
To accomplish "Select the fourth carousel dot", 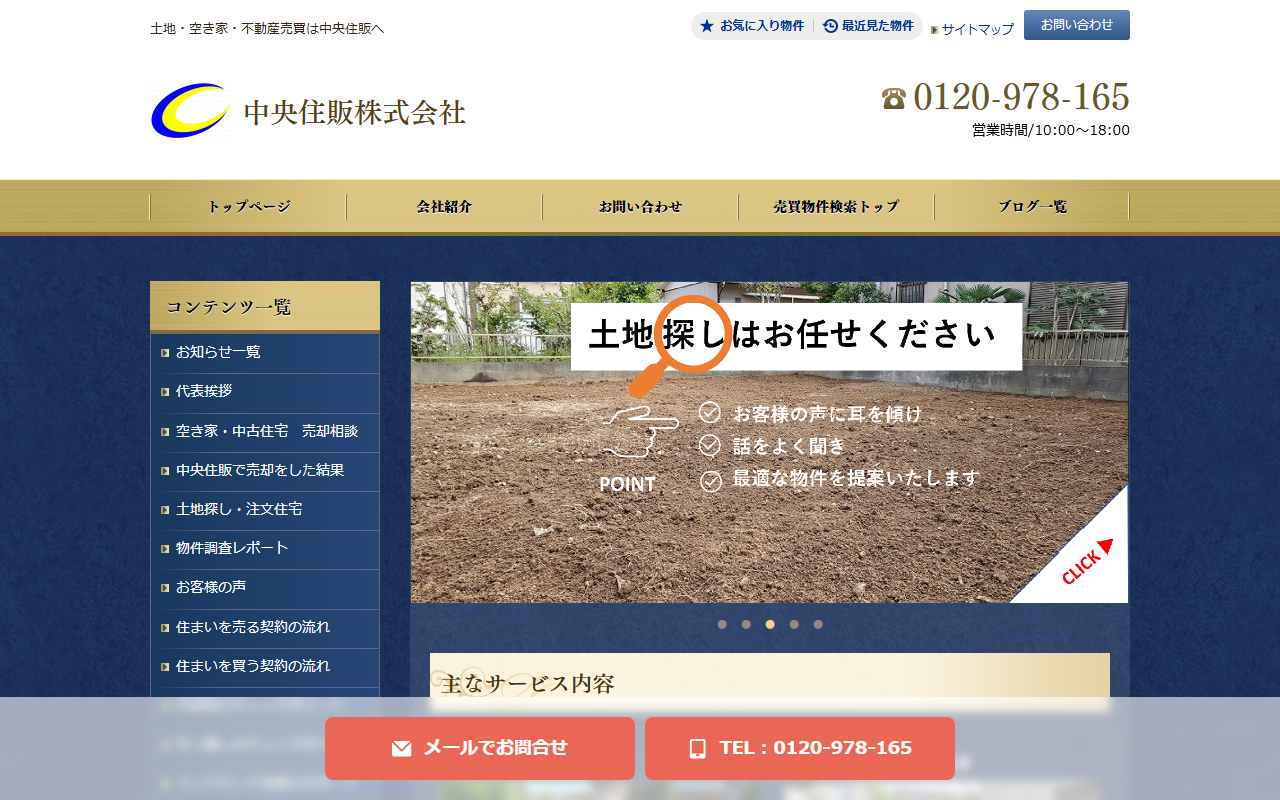I will (794, 624).
